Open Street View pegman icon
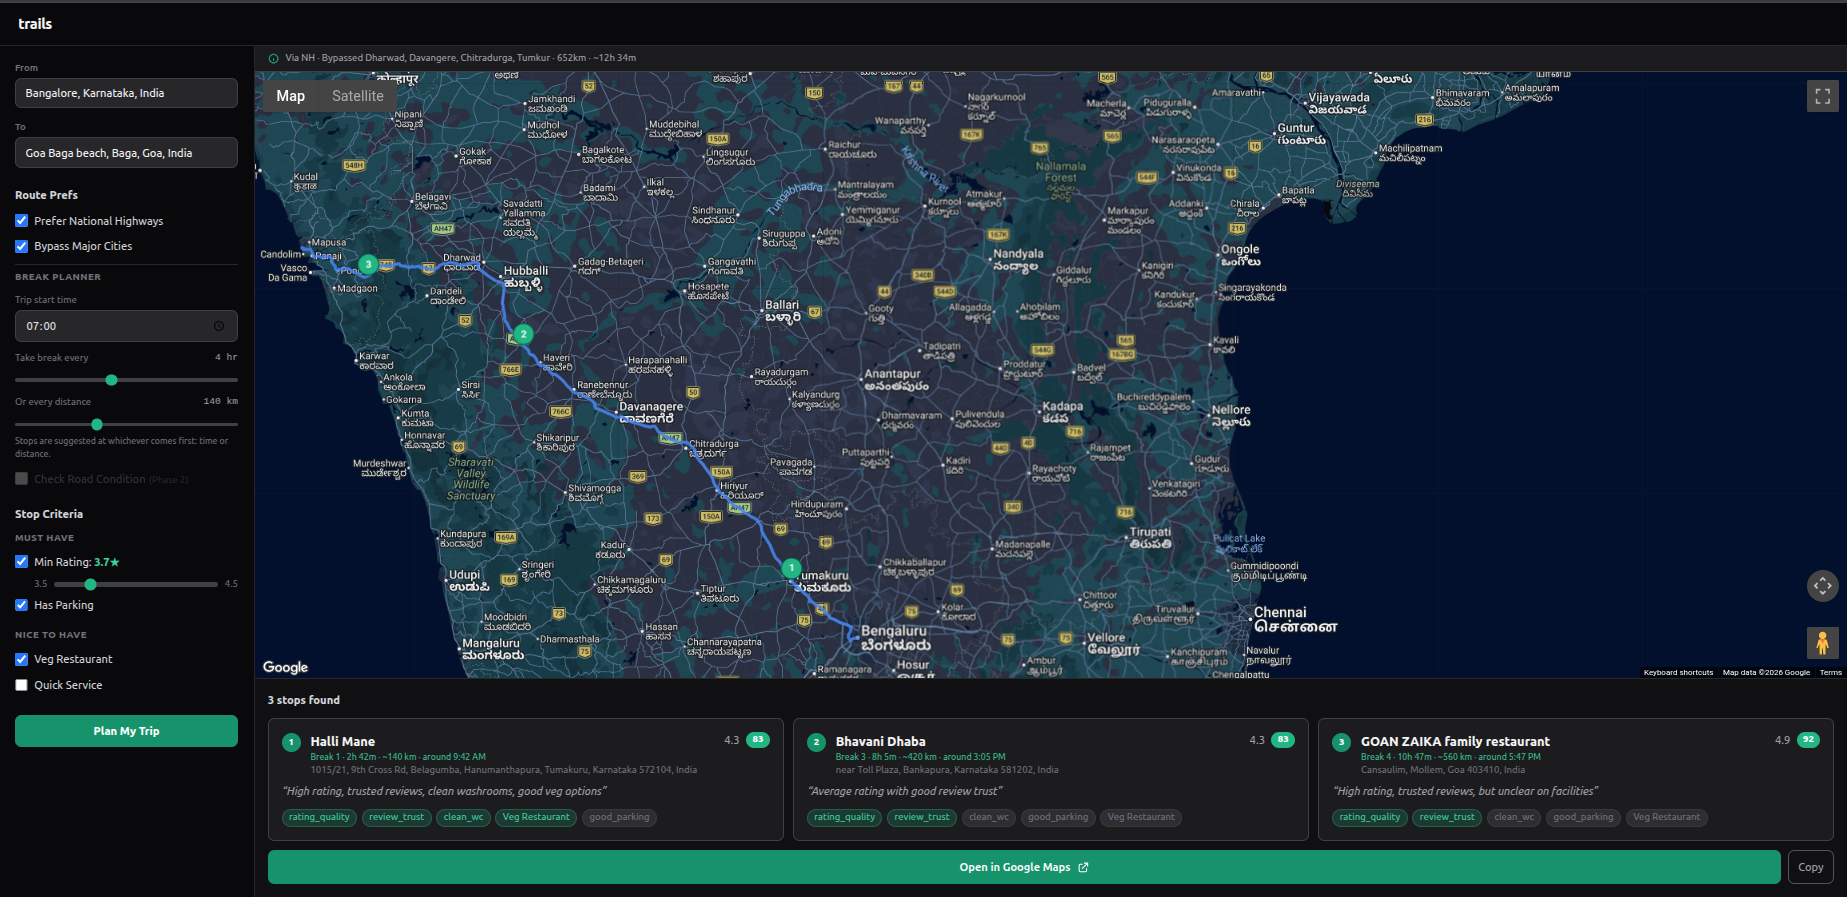 point(1822,643)
